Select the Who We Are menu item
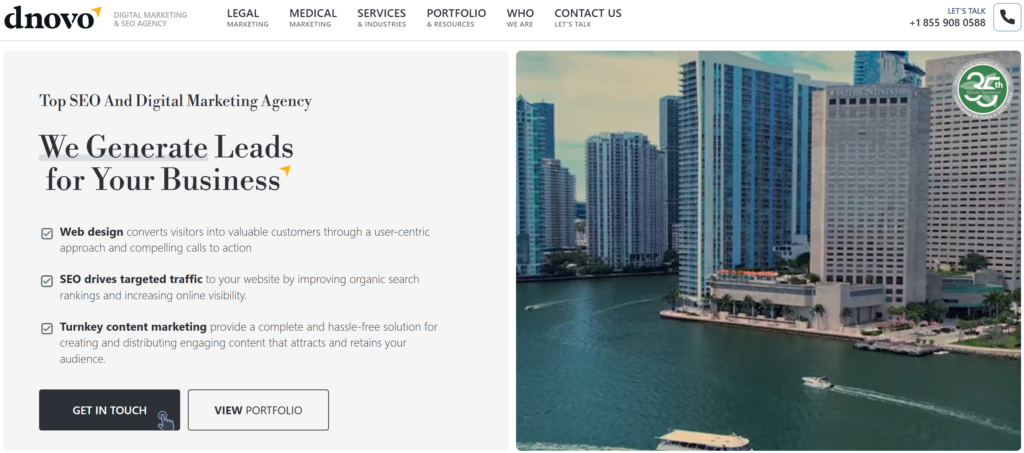Image resolution: width=1024 pixels, height=453 pixels. tap(520, 18)
